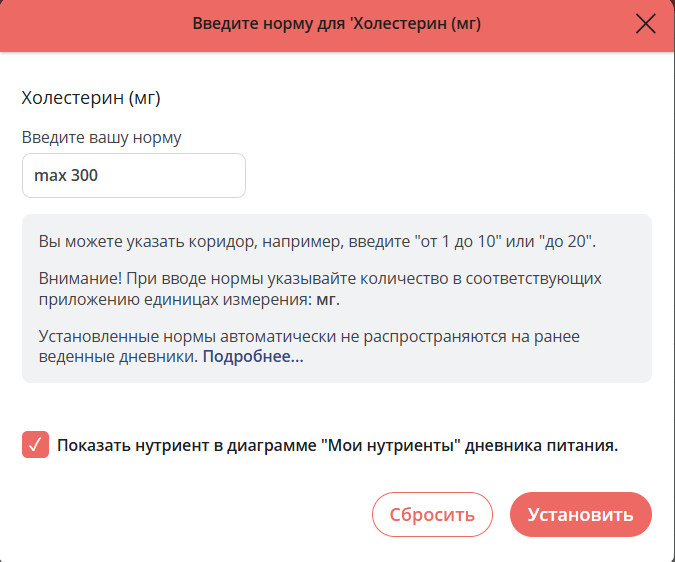Click the norm input field containing 'max 300'

133,175
